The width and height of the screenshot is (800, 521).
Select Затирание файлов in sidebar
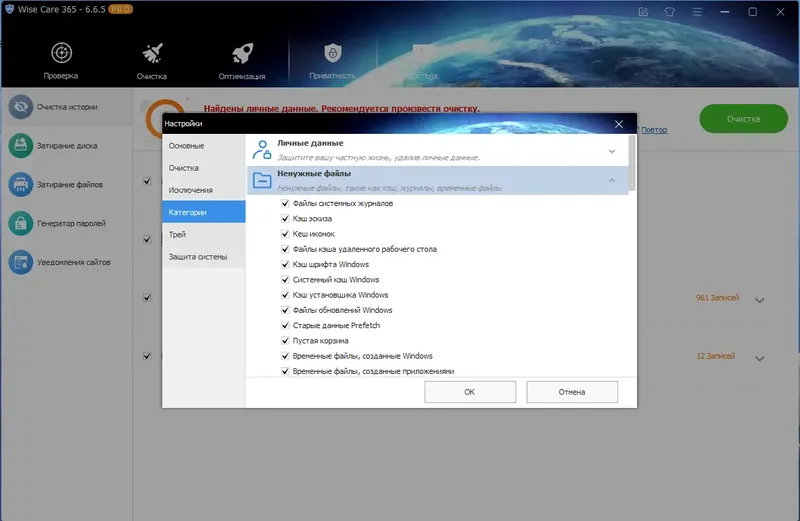tap(66, 185)
